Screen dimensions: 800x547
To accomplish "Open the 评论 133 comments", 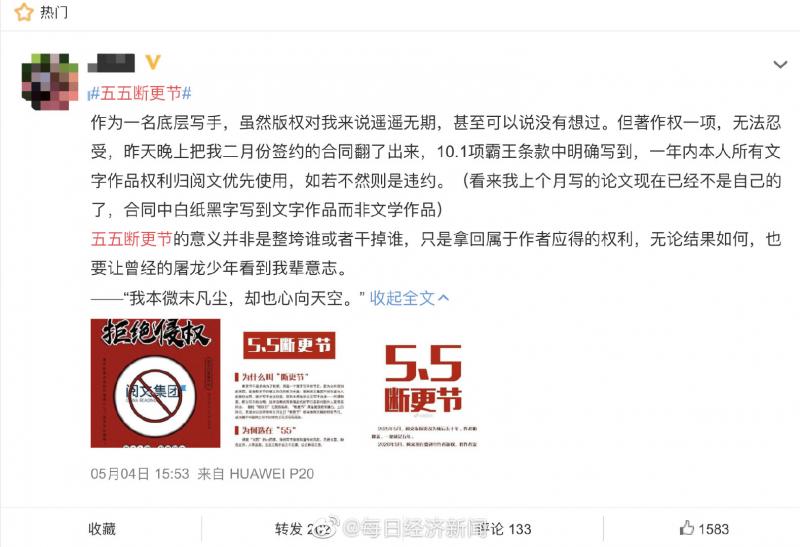I will tap(505, 529).
